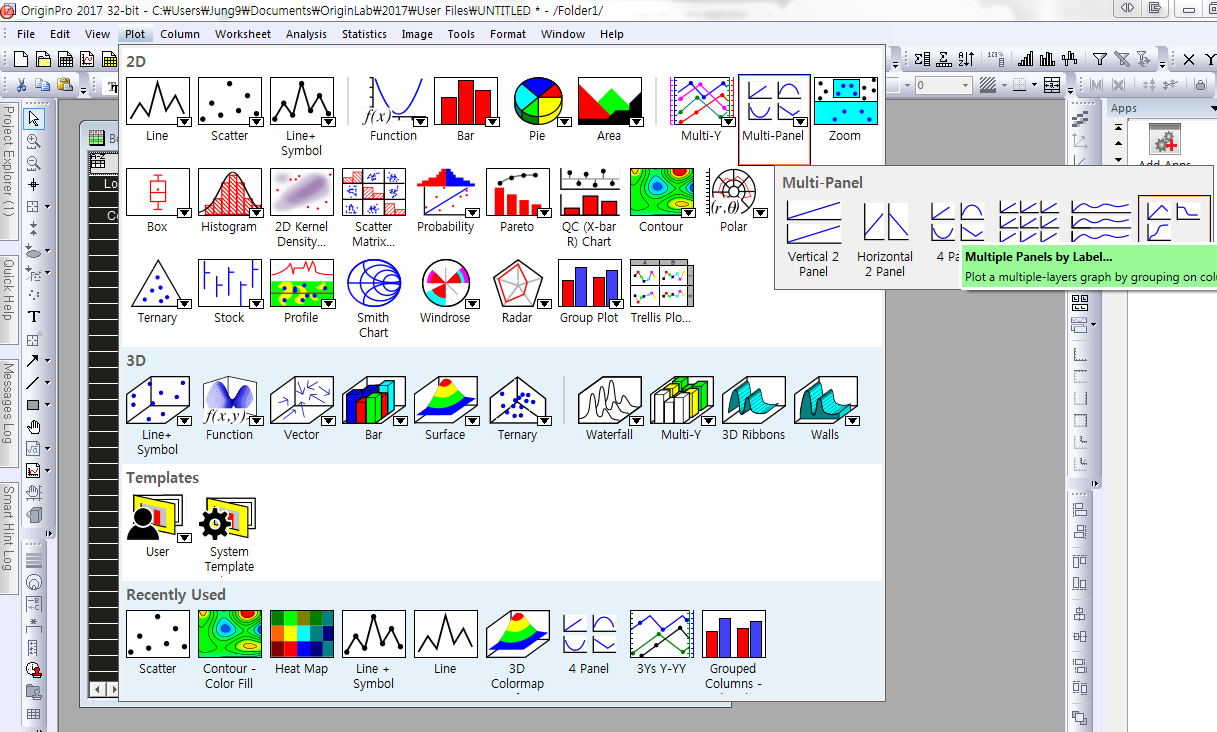Select the Trellis Plot icon
The width and height of the screenshot is (1217, 732).
tap(661, 283)
